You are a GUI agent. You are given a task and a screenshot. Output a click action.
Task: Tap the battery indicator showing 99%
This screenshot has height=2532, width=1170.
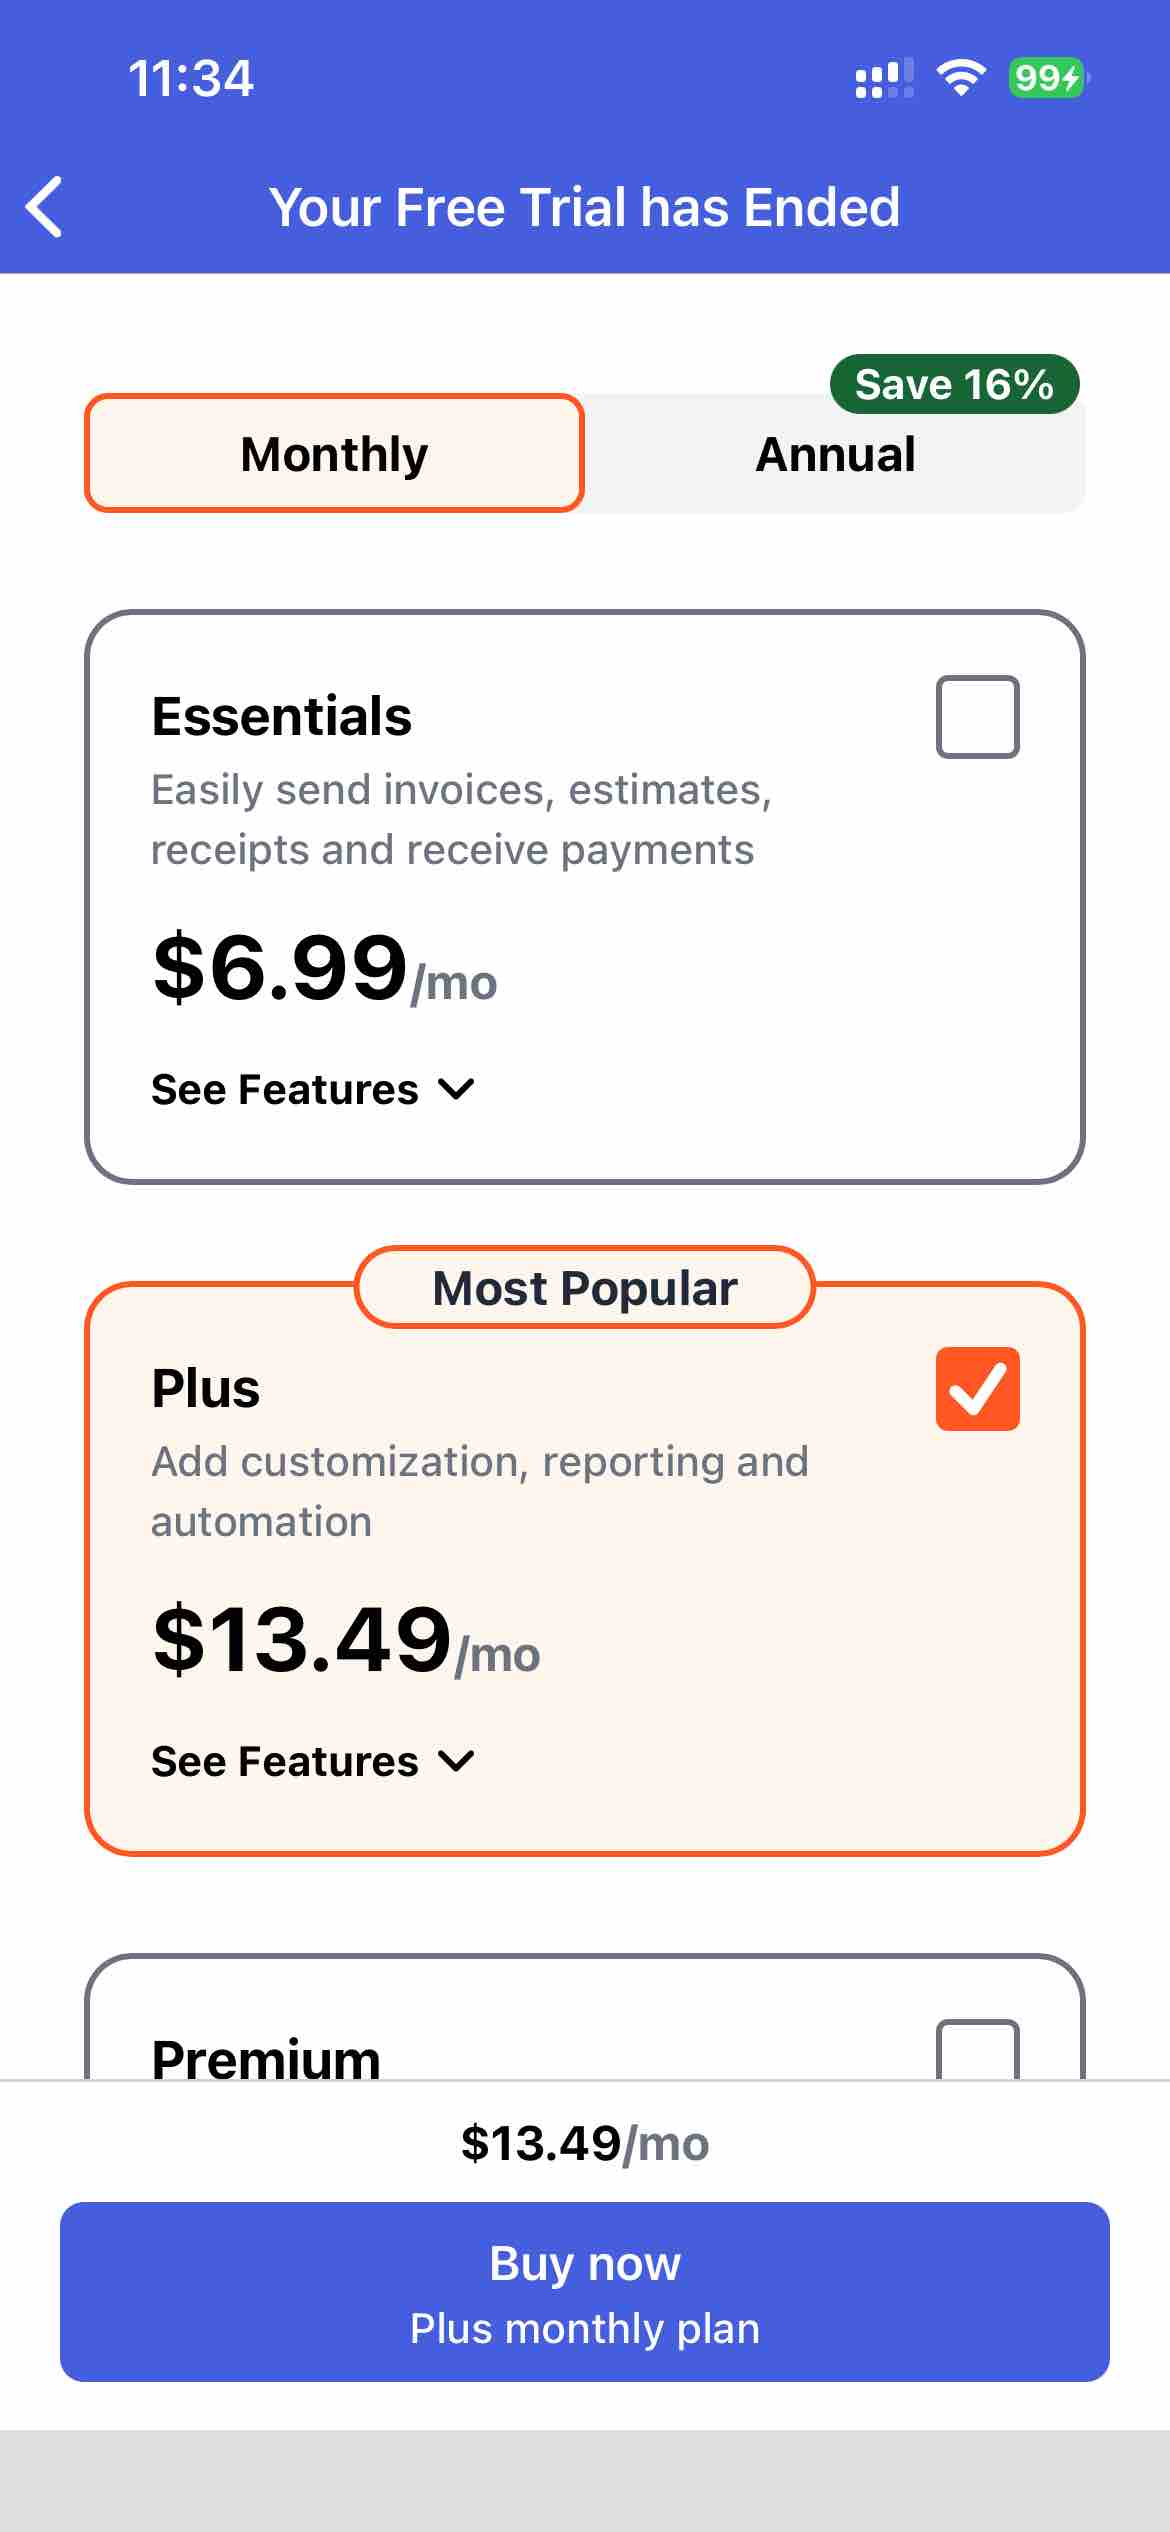pyautogui.click(x=1044, y=78)
